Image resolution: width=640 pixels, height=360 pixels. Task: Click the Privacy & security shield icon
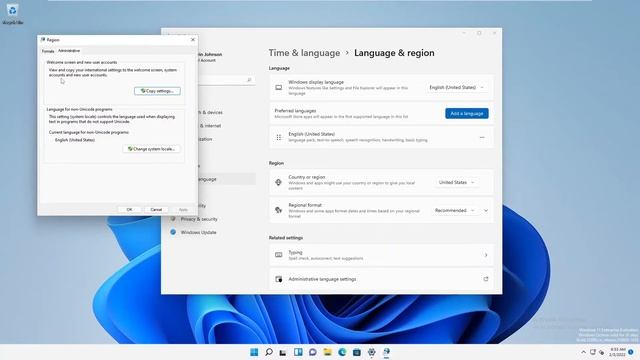click(x=173, y=219)
